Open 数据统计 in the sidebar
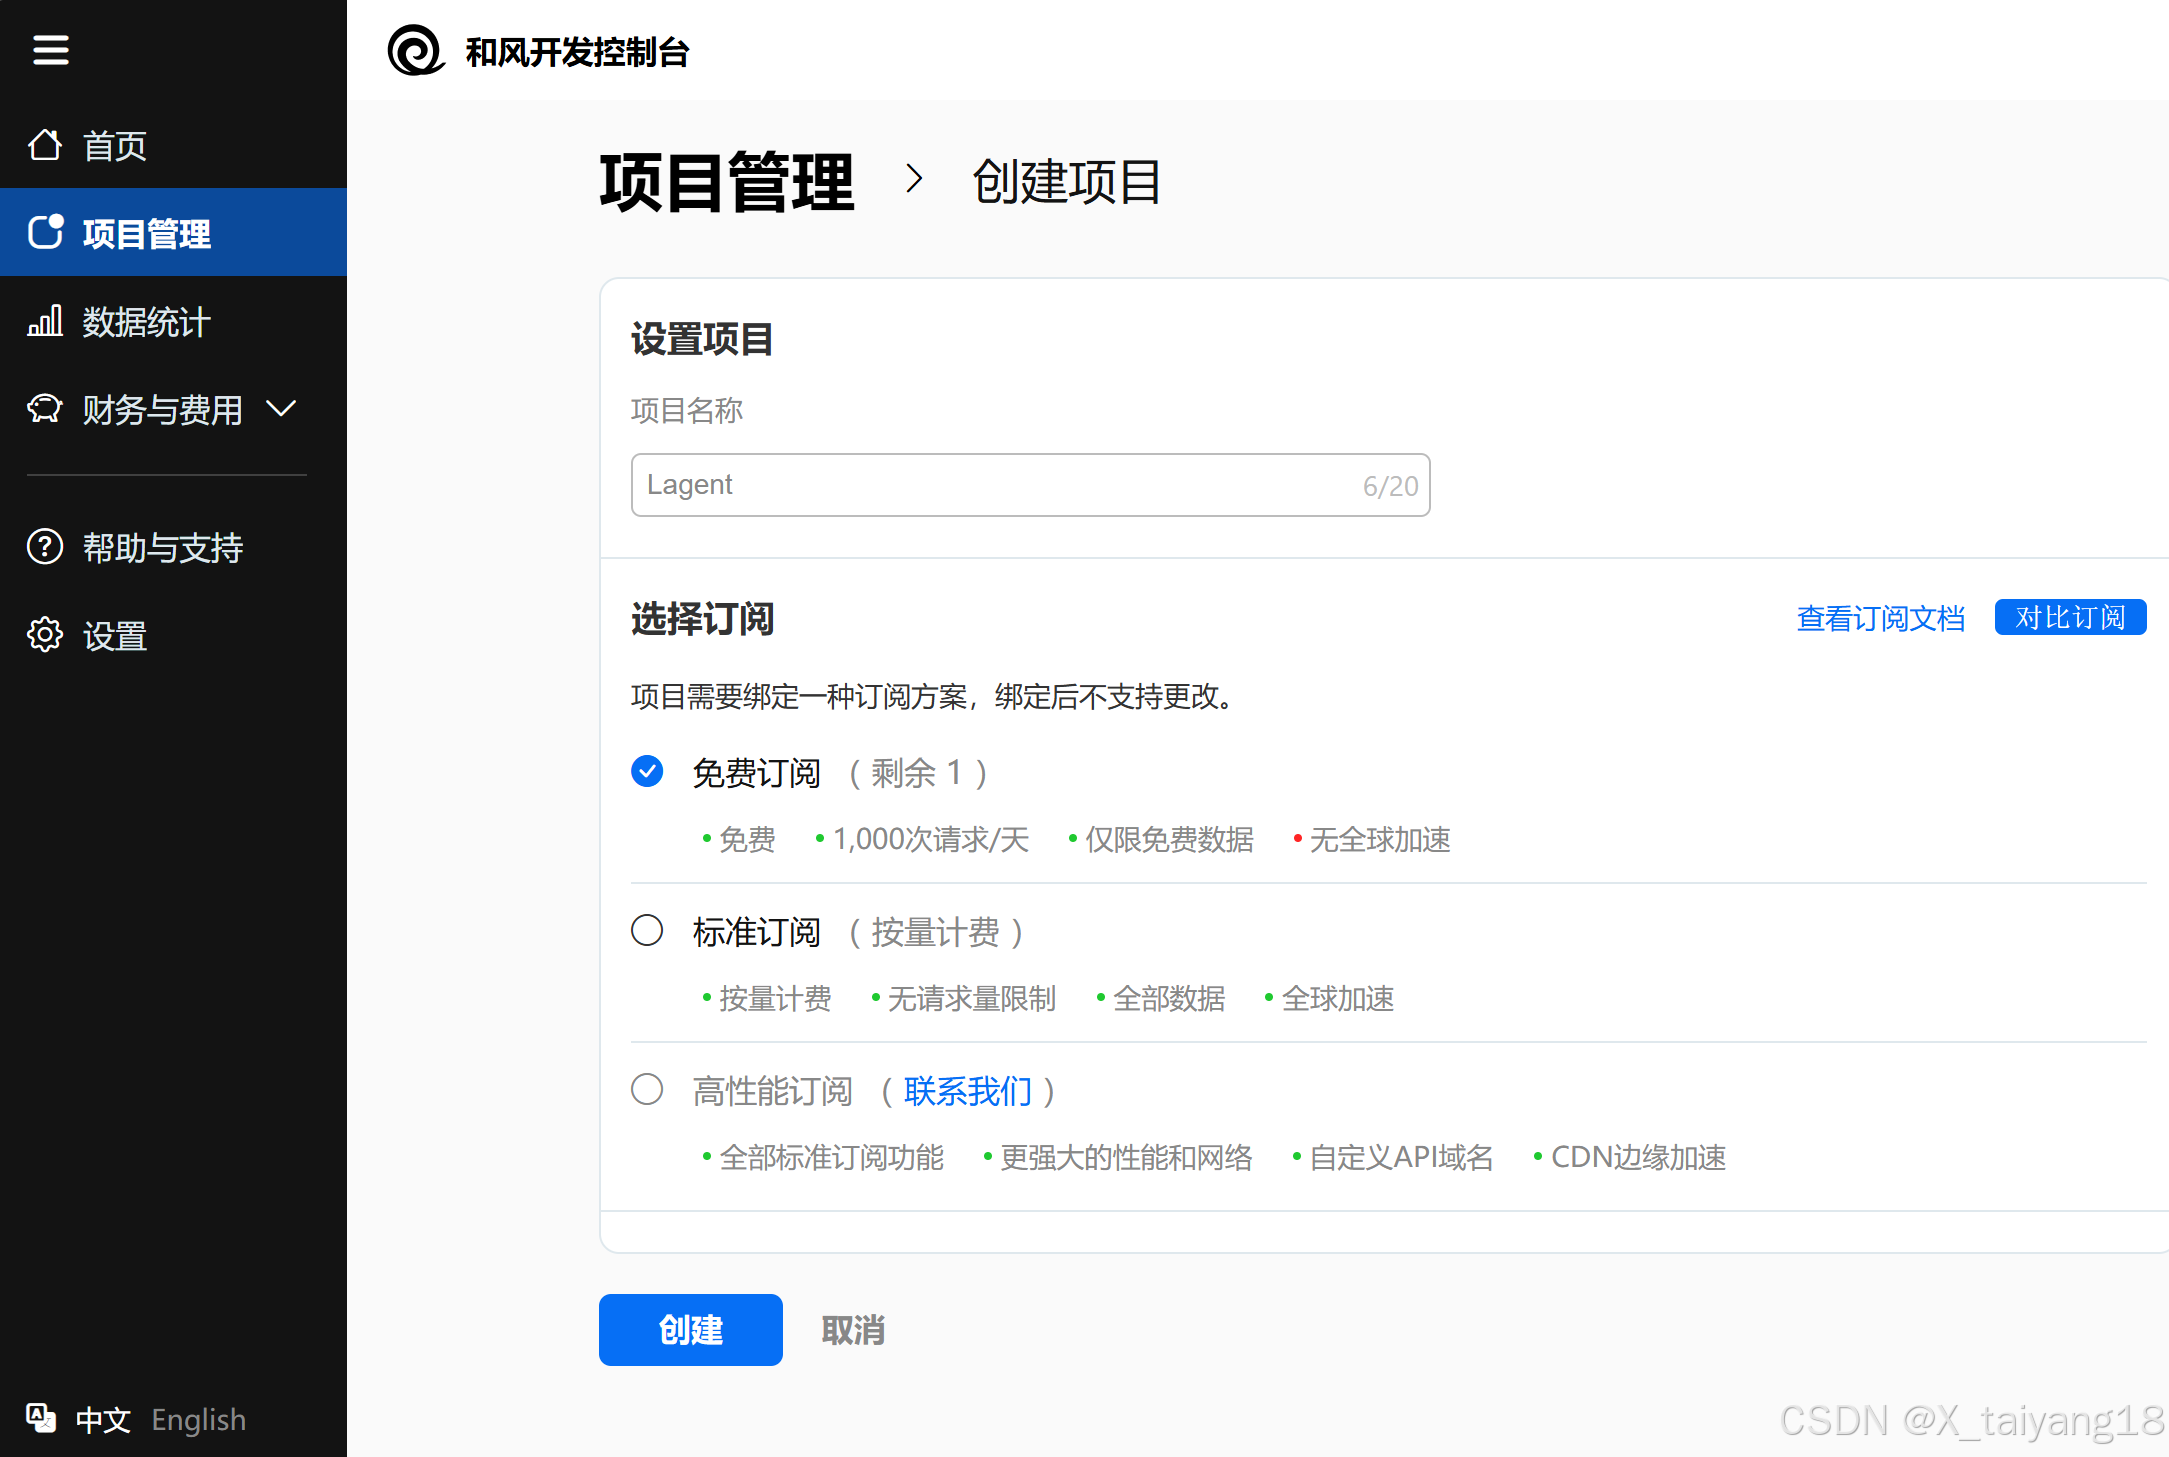 tap(146, 322)
